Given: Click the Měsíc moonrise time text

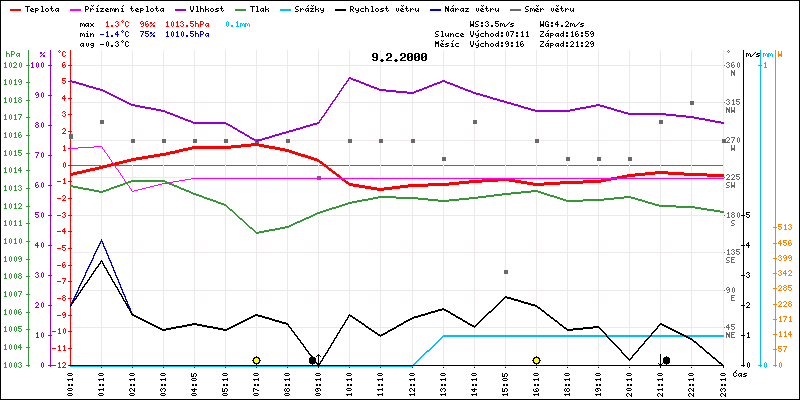Looking at the screenshot, I should click(x=483, y=42).
